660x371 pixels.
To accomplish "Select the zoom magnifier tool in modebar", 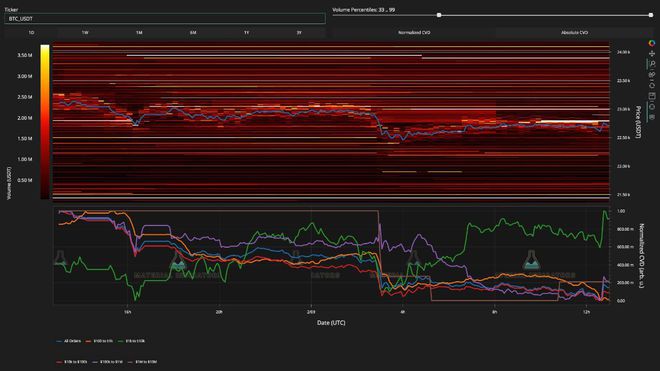I will (652, 64).
